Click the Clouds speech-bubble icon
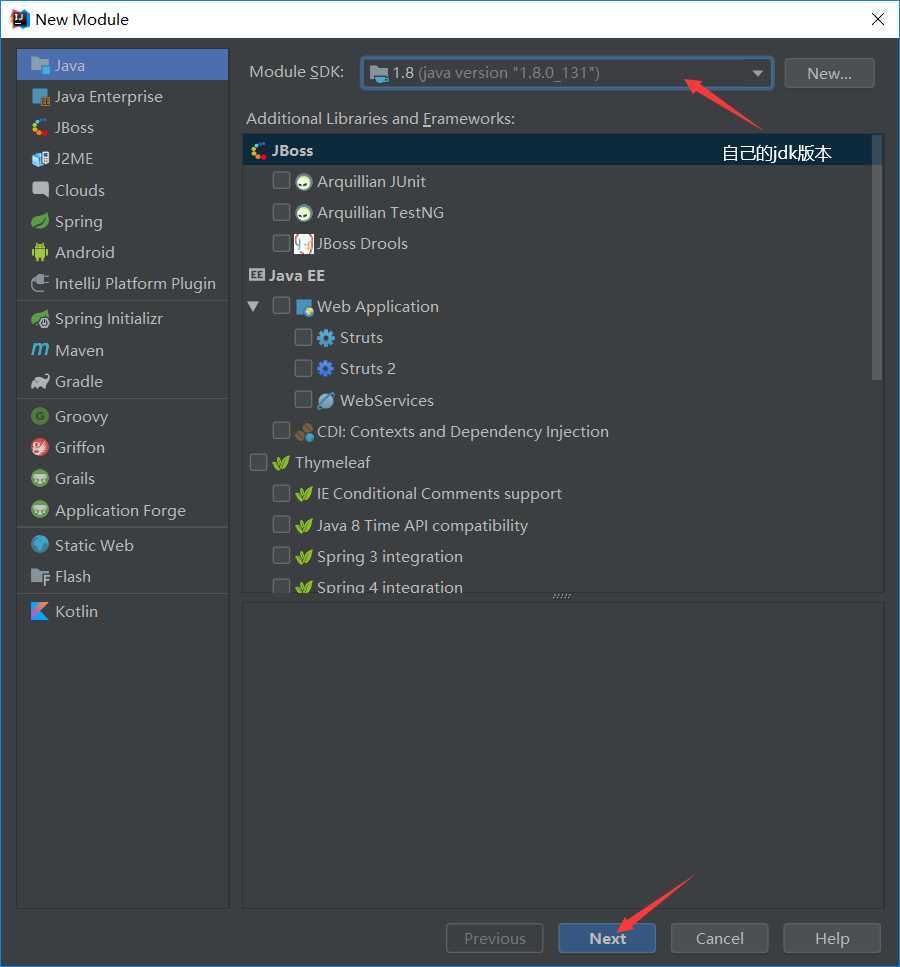The height and width of the screenshot is (967, 900). (40, 189)
